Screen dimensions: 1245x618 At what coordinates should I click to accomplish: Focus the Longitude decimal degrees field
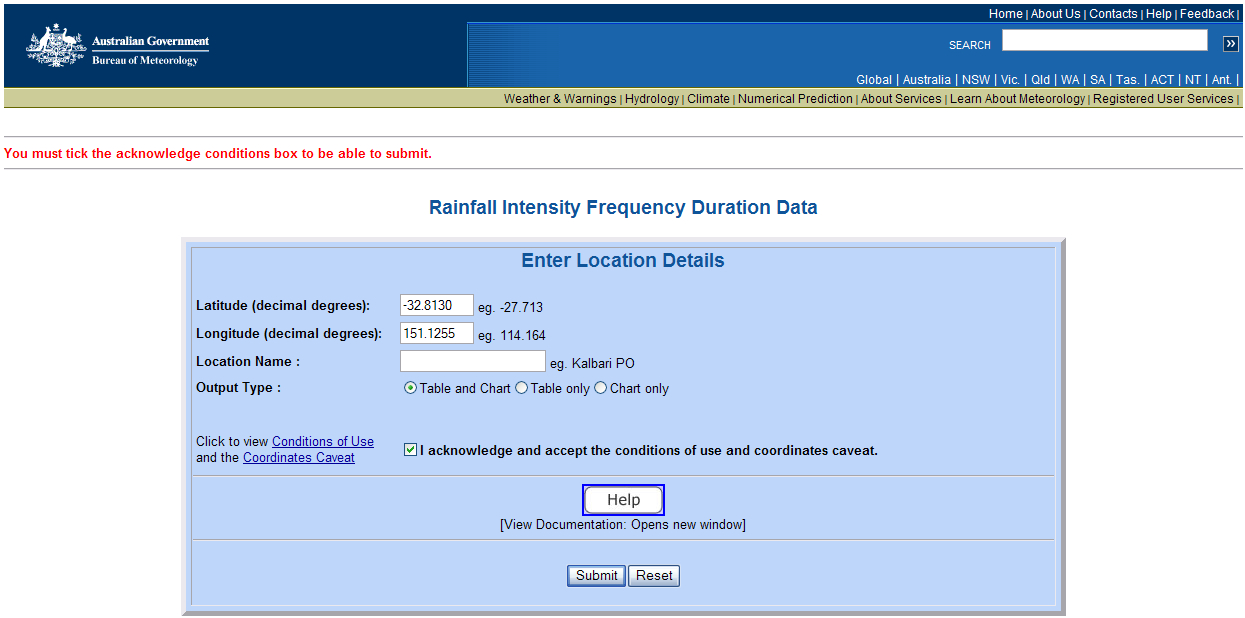click(x=436, y=334)
